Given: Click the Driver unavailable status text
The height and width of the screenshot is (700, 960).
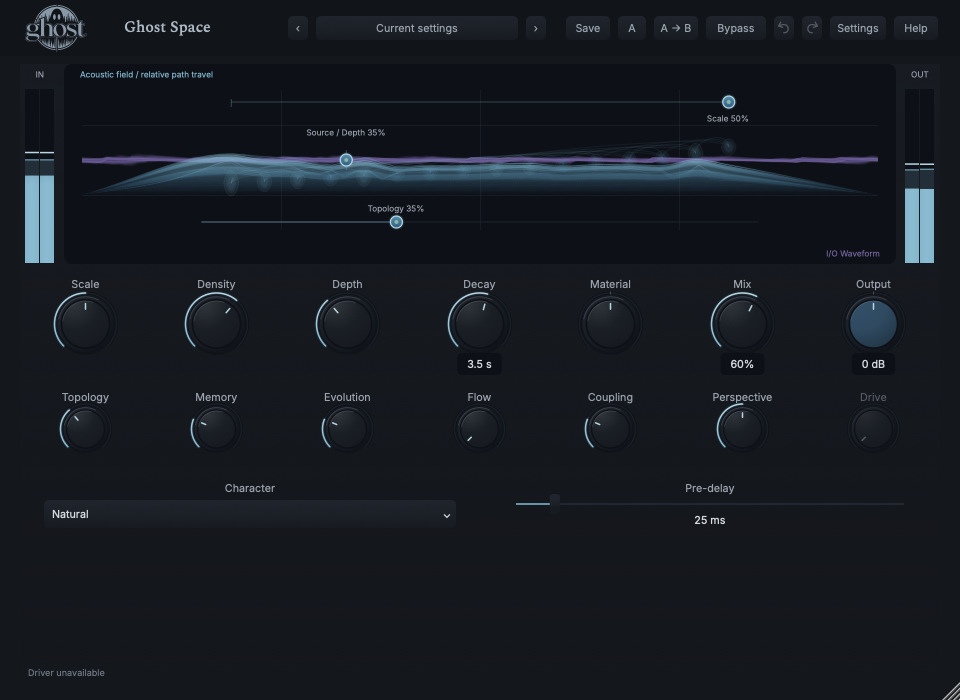Looking at the screenshot, I should [x=66, y=672].
